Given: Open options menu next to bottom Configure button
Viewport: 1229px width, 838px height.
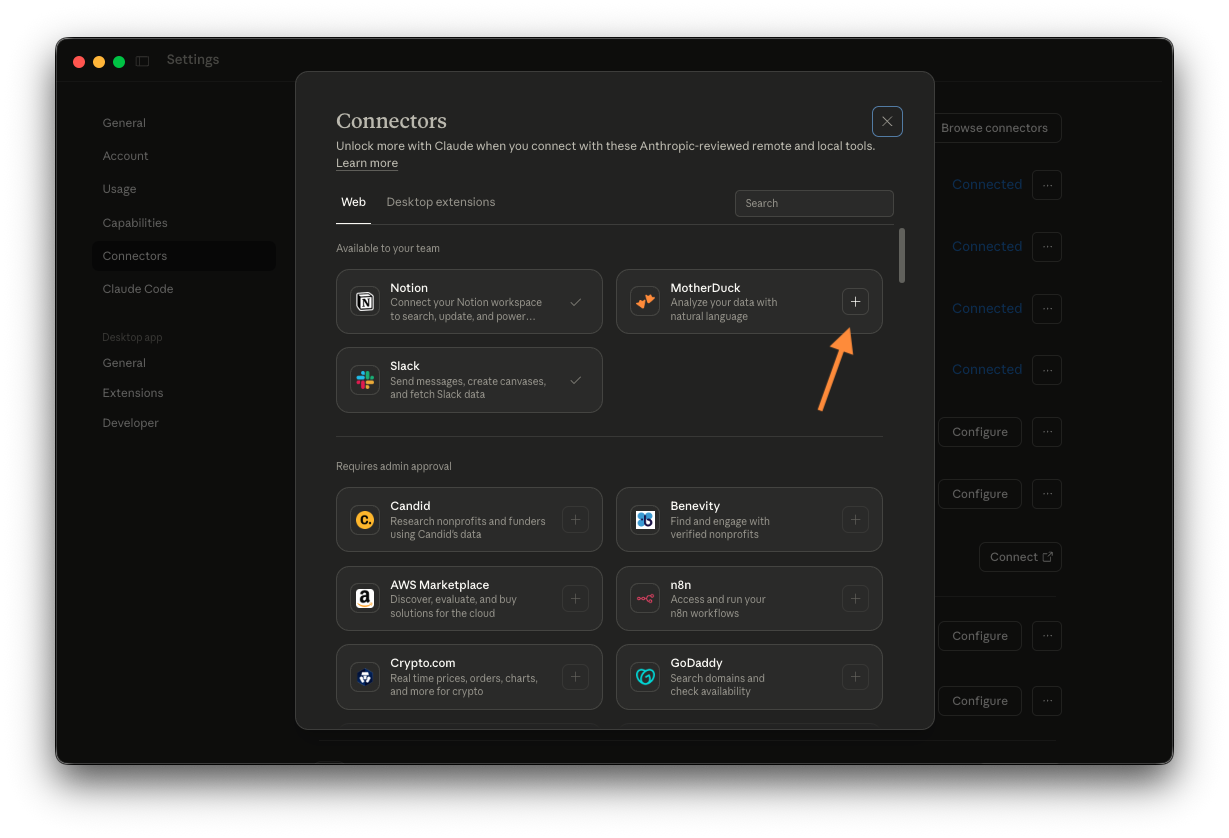Looking at the screenshot, I should click(x=1047, y=700).
